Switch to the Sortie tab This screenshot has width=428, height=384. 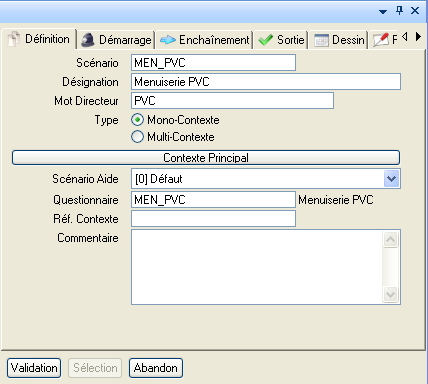(x=281, y=40)
